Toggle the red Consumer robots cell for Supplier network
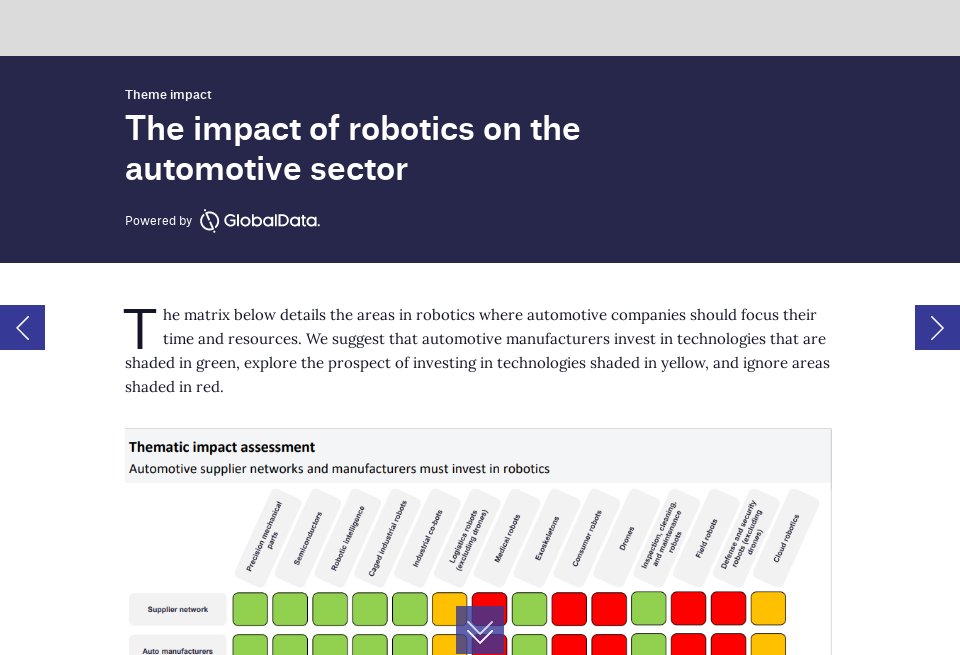This screenshot has width=960, height=655. click(569, 609)
